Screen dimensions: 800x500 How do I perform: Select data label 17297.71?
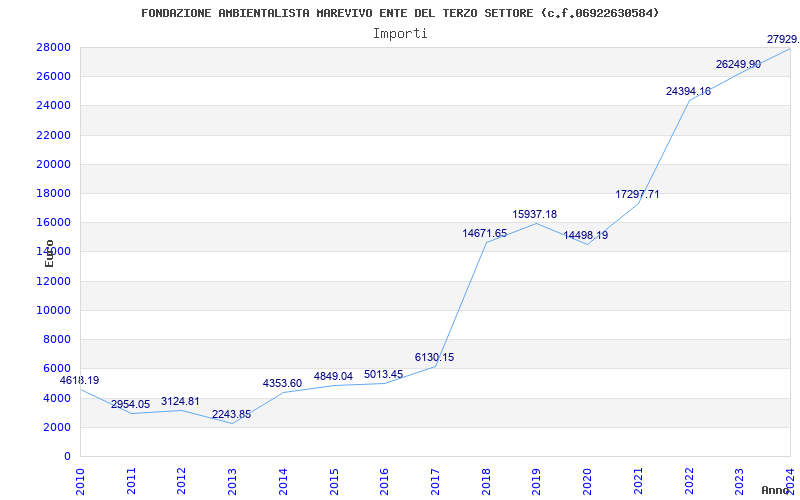[x=637, y=194]
